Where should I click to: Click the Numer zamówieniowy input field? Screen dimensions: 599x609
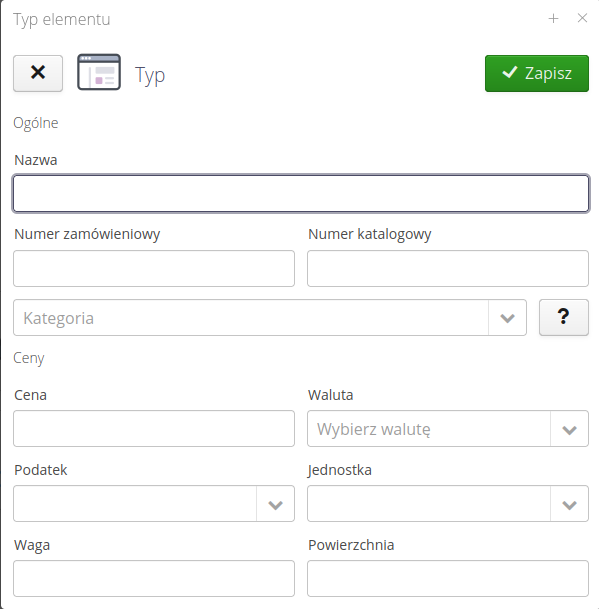[x=154, y=268]
